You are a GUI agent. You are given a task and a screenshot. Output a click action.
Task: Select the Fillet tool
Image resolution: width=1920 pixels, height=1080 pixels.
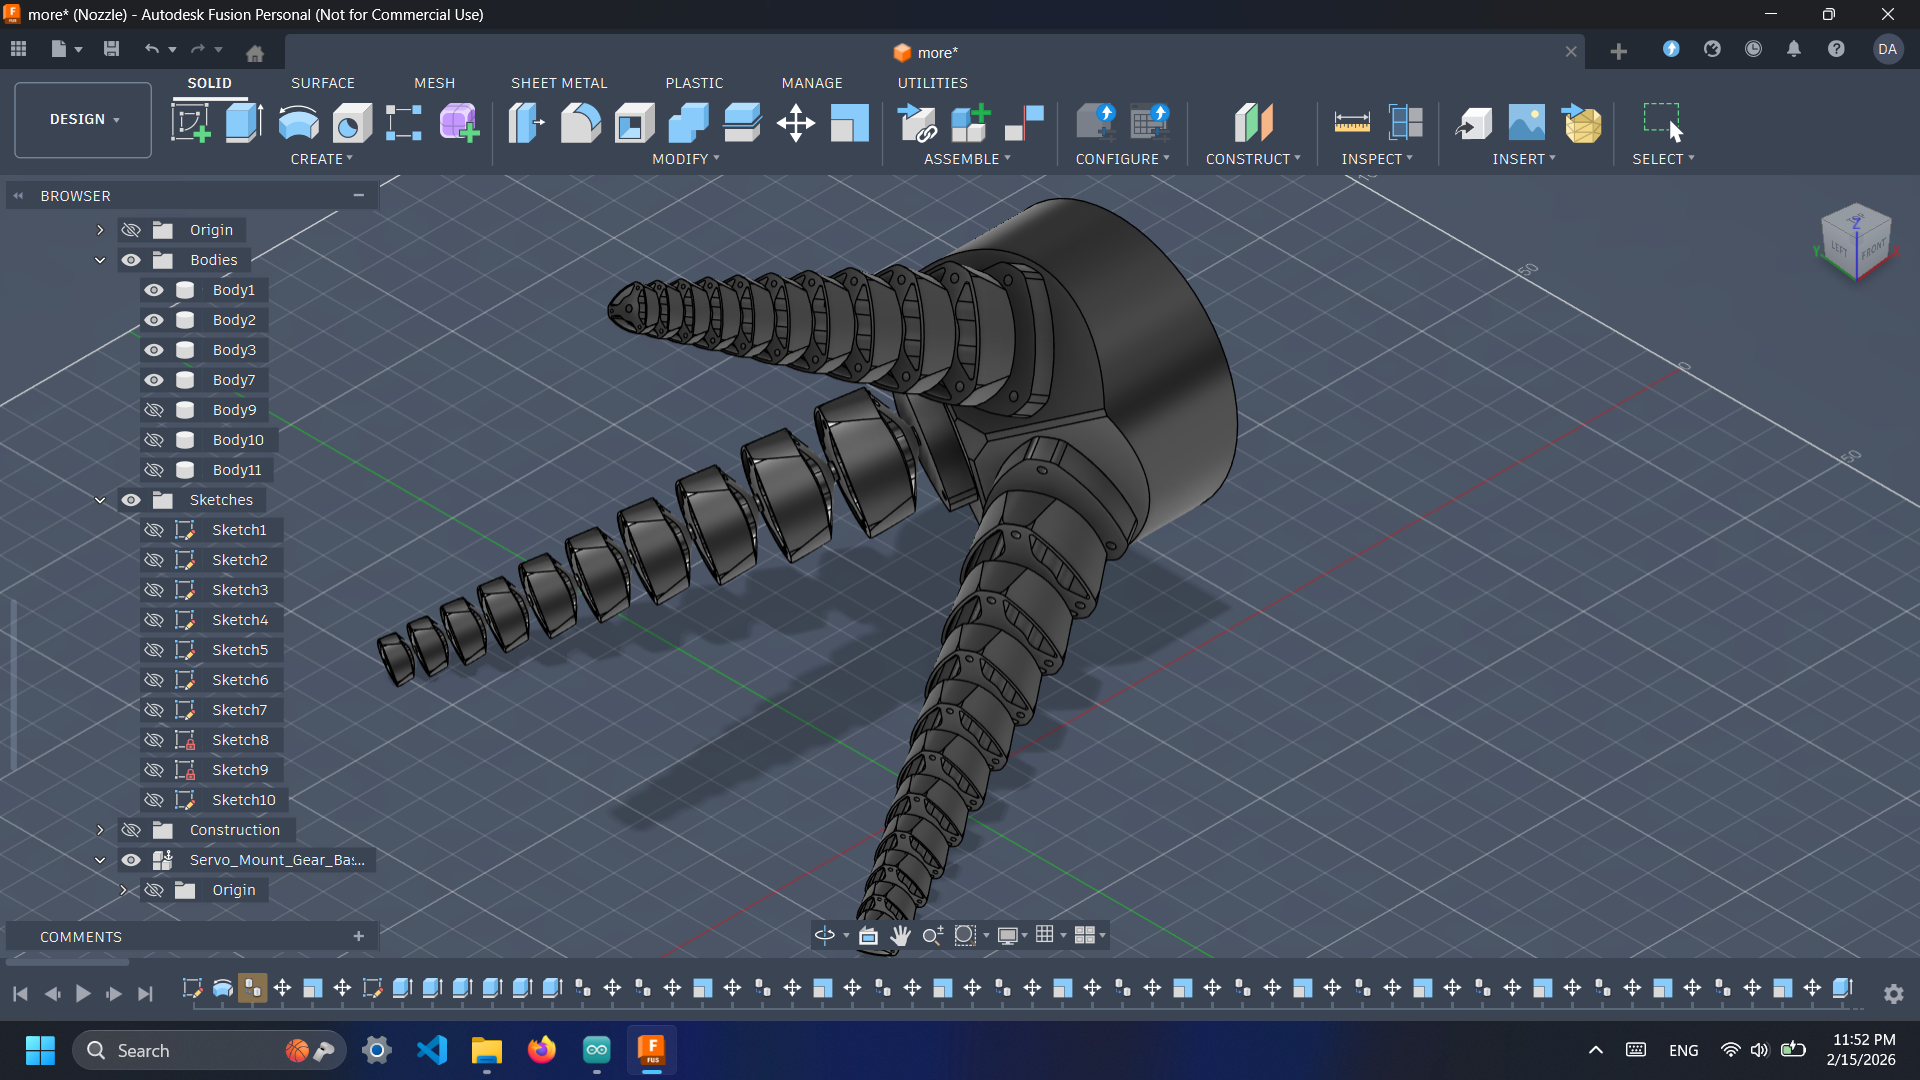tap(580, 123)
